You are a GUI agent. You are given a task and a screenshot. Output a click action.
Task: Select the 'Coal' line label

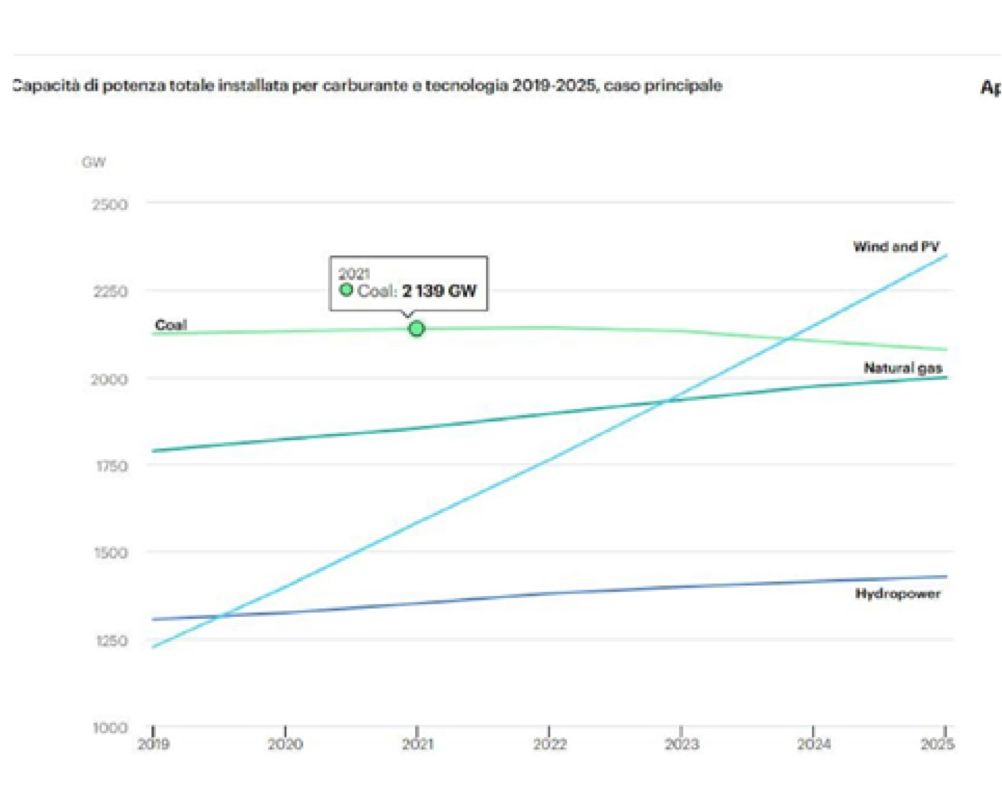(171, 325)
